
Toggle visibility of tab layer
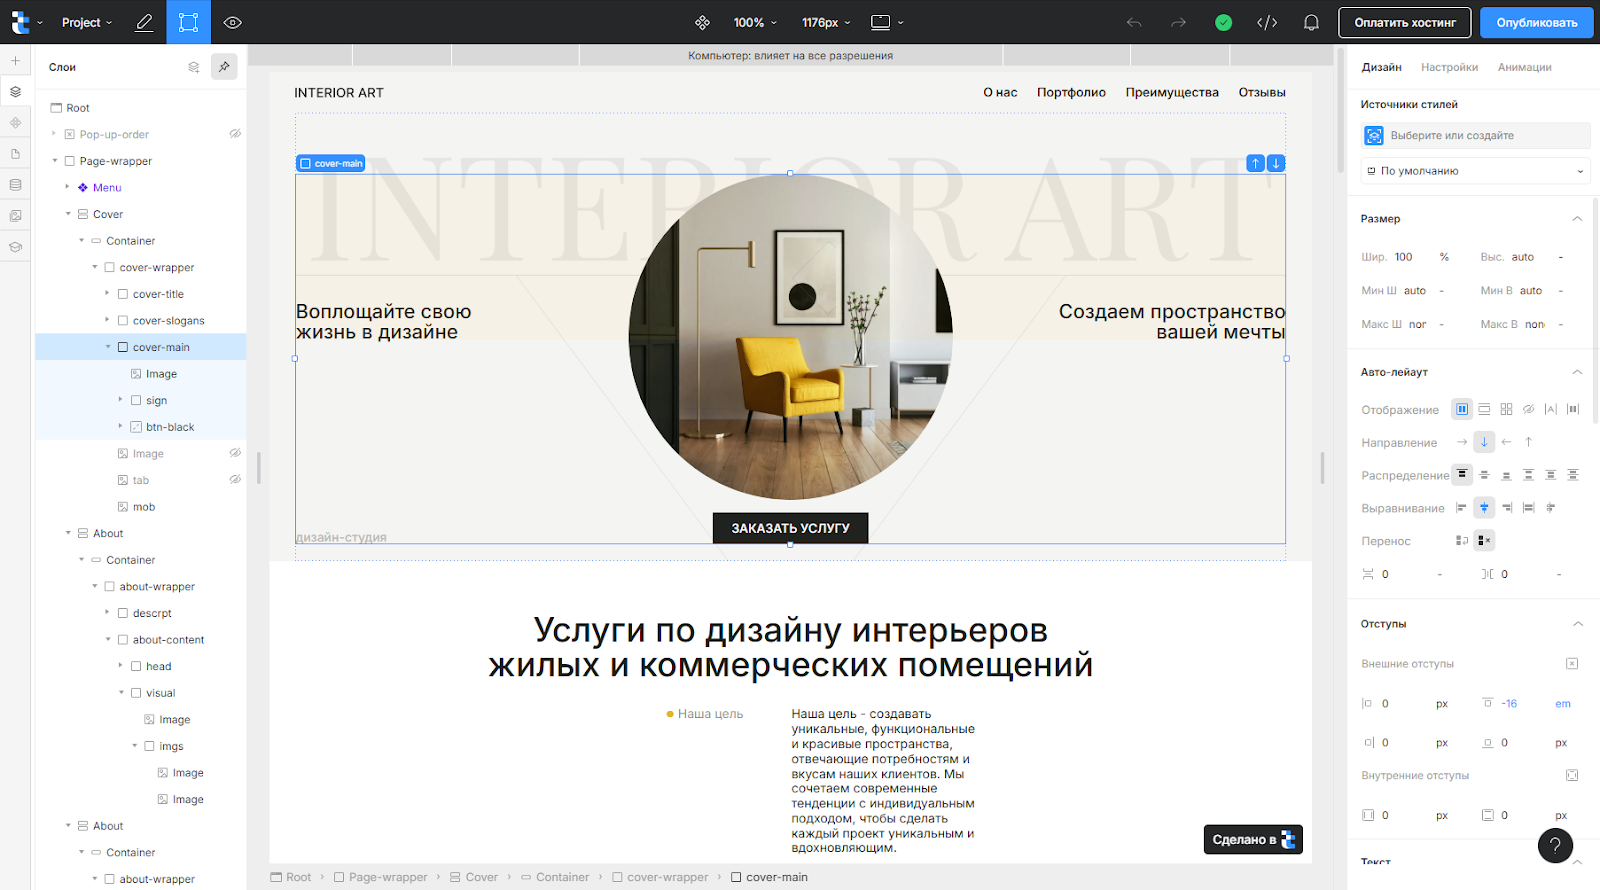tap(235, 480)
